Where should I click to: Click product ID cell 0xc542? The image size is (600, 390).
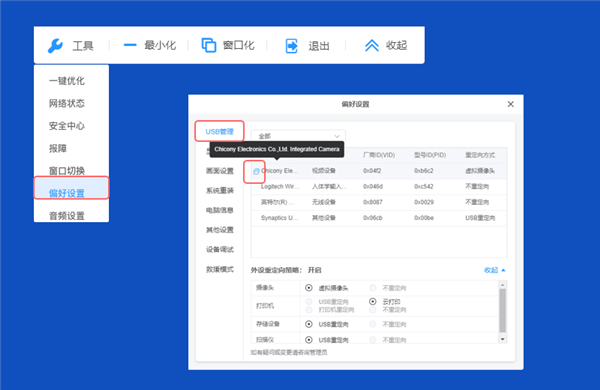click(x=424, y=186)
